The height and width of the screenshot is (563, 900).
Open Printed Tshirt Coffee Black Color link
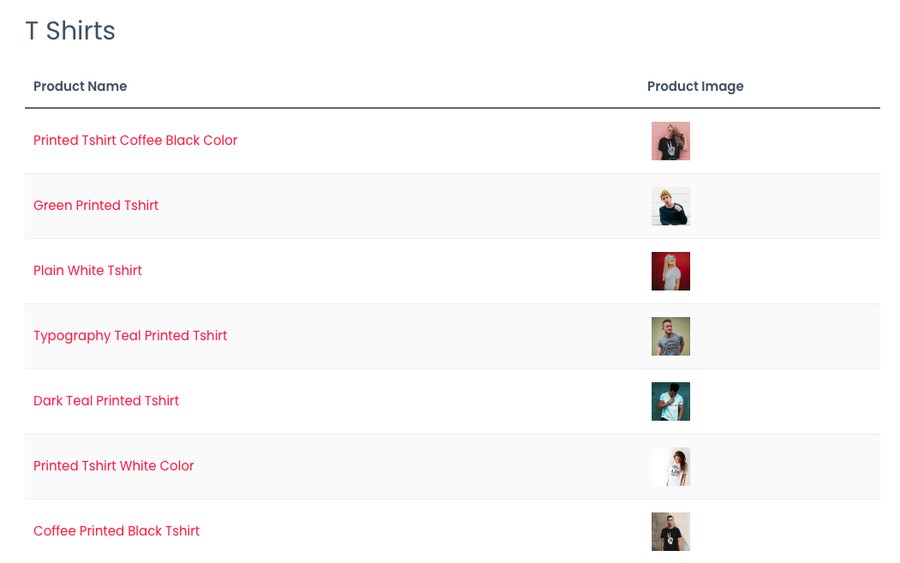(x=135, y=141)
